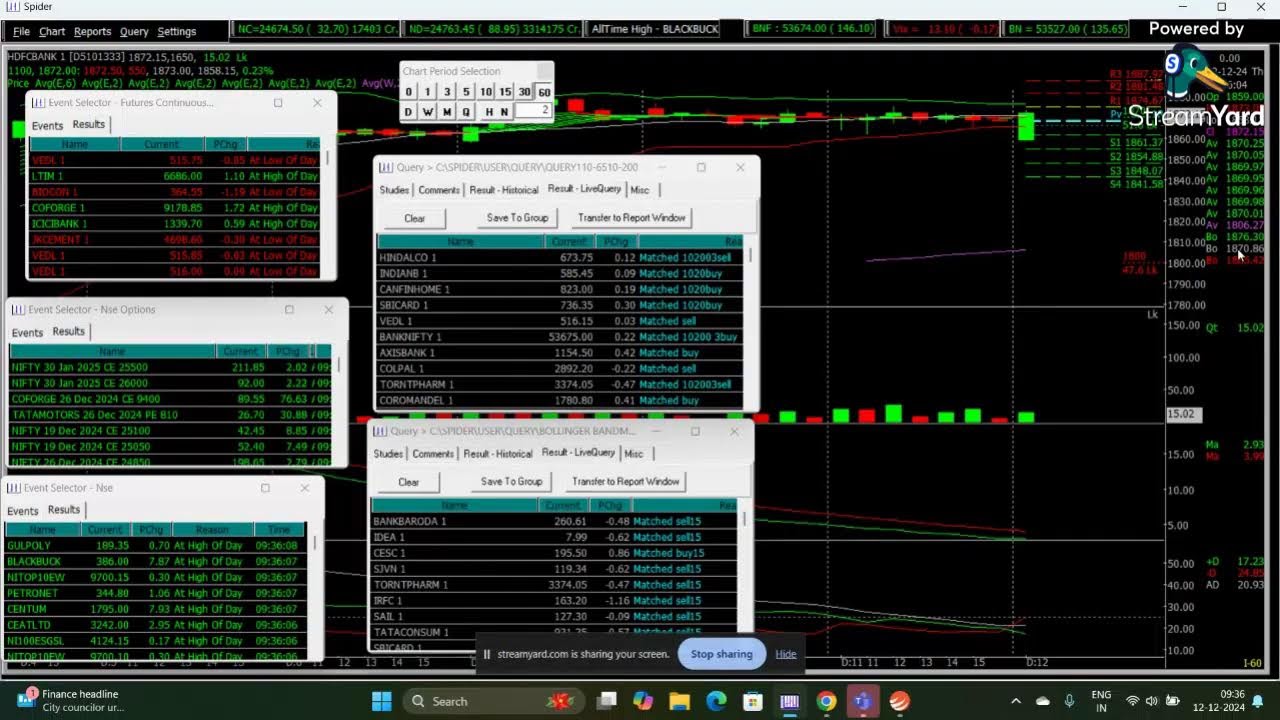
Task: Switch chart to Monthly (M) period
Action: click(447, 111)
